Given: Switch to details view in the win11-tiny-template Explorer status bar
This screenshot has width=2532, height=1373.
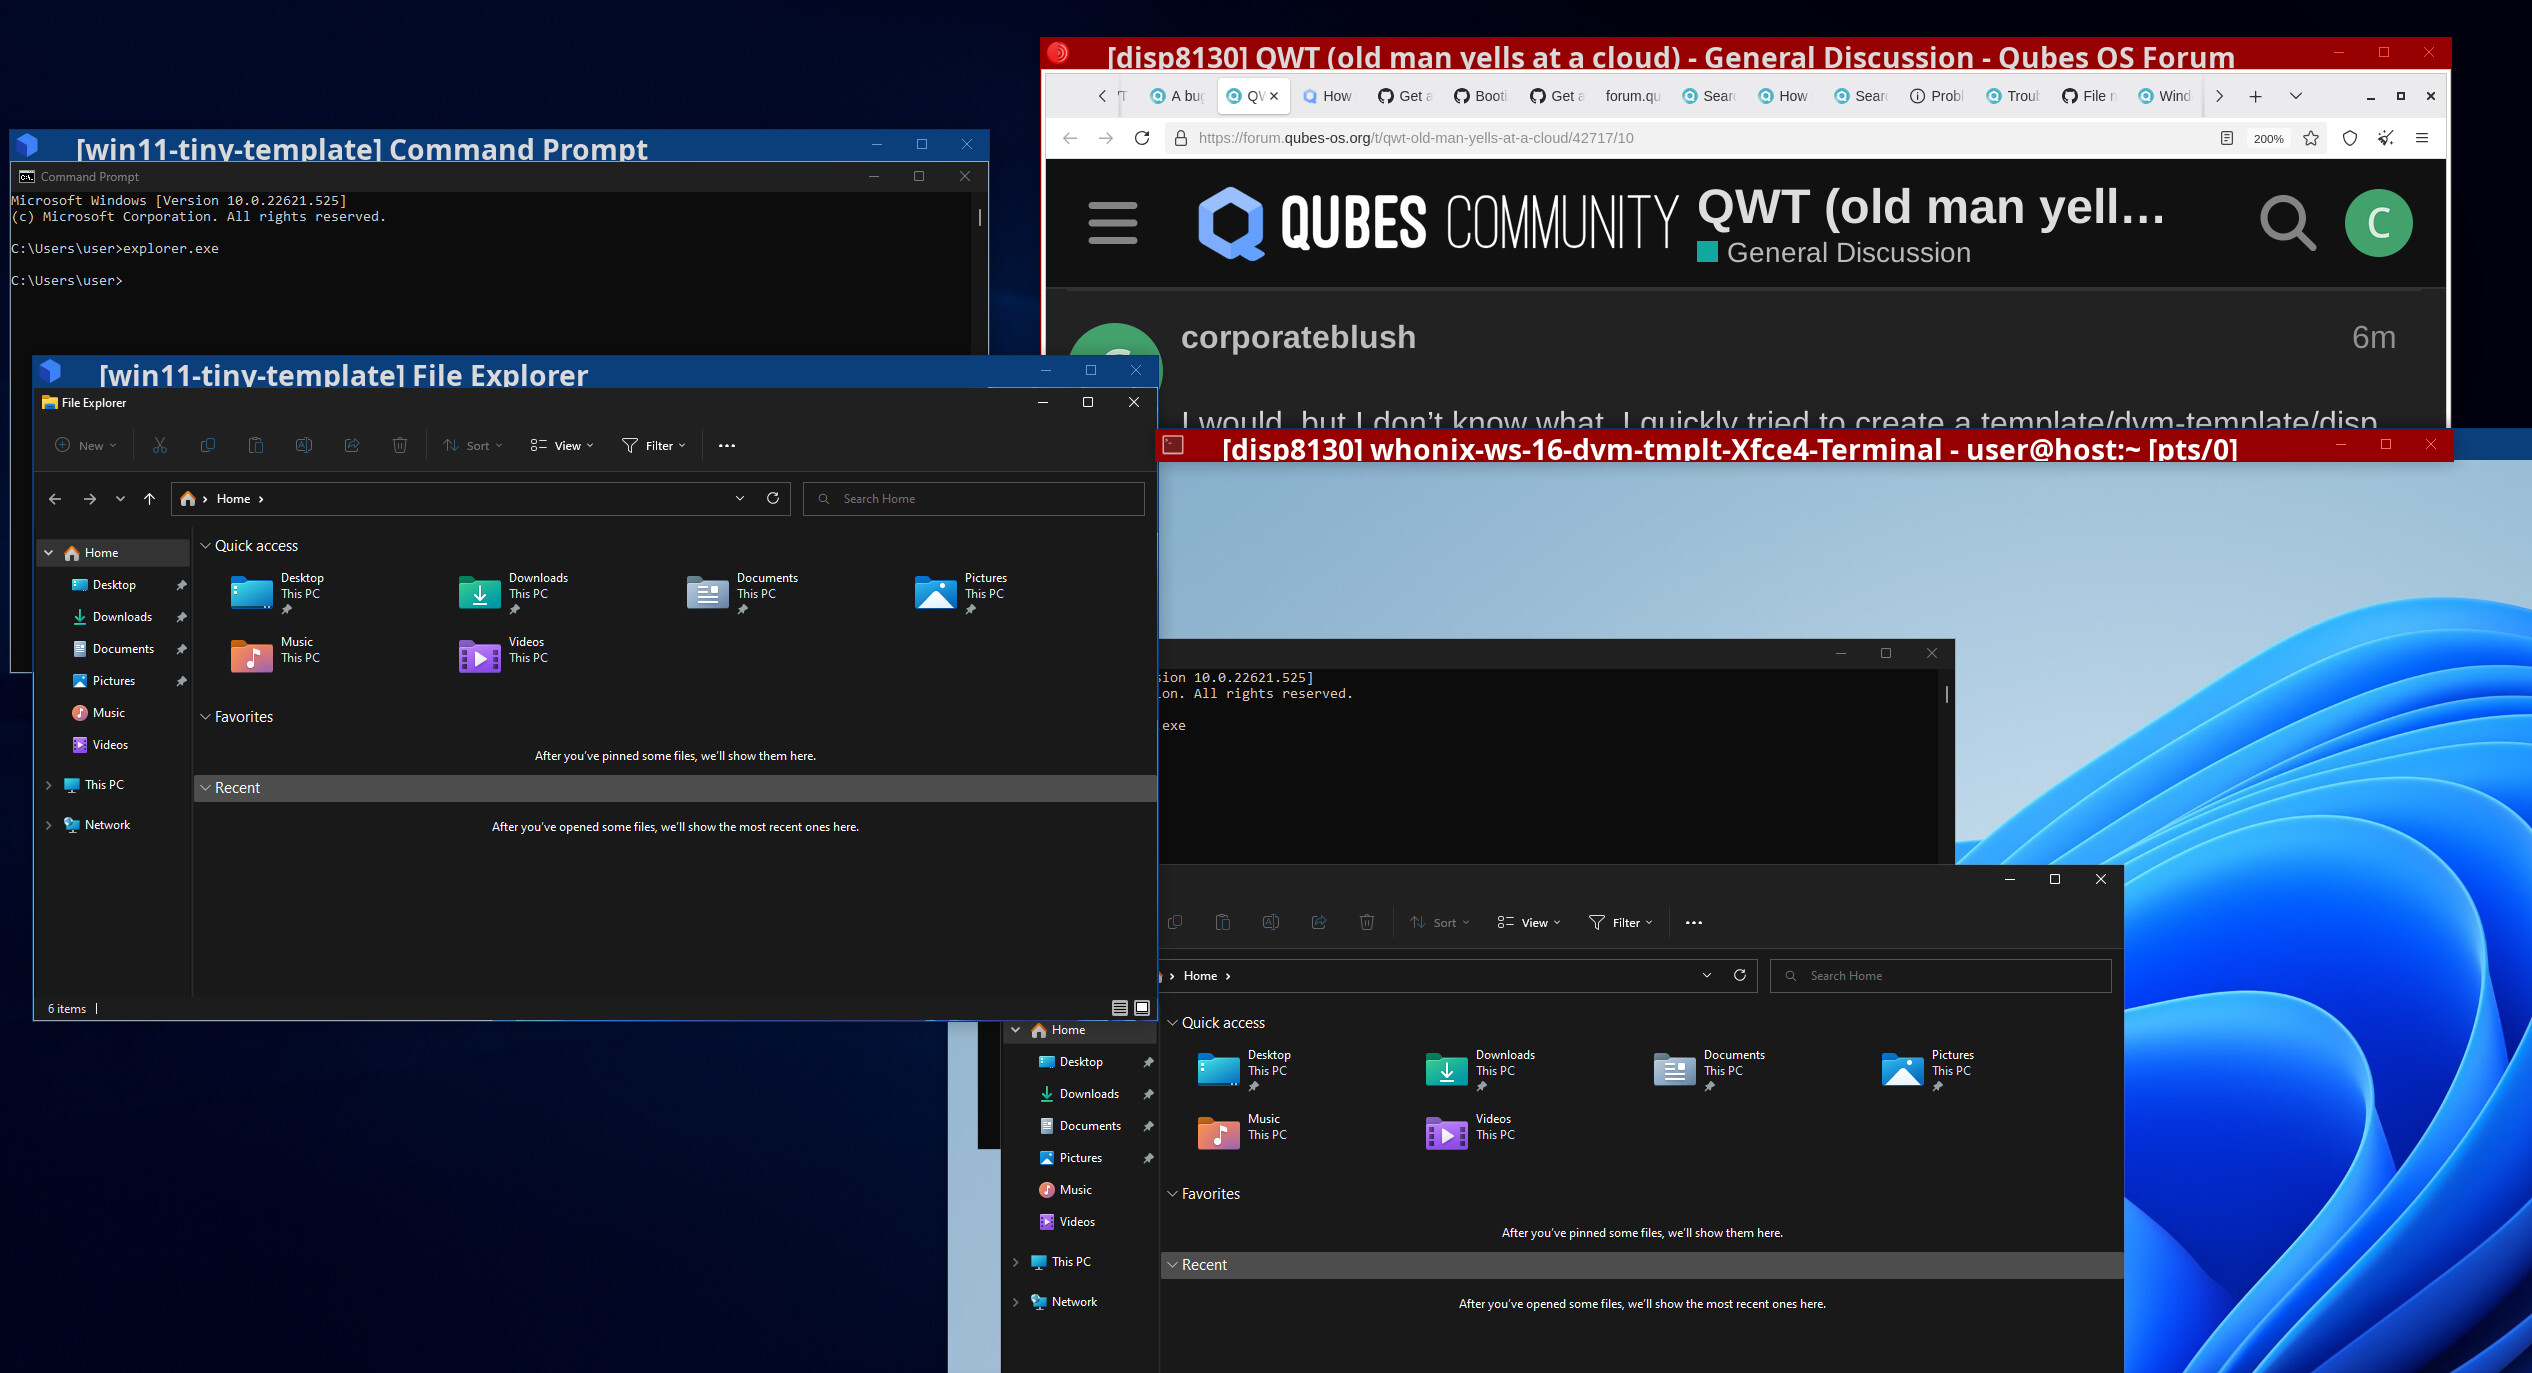Looking at the screenshot, I should point(1120,1008).
